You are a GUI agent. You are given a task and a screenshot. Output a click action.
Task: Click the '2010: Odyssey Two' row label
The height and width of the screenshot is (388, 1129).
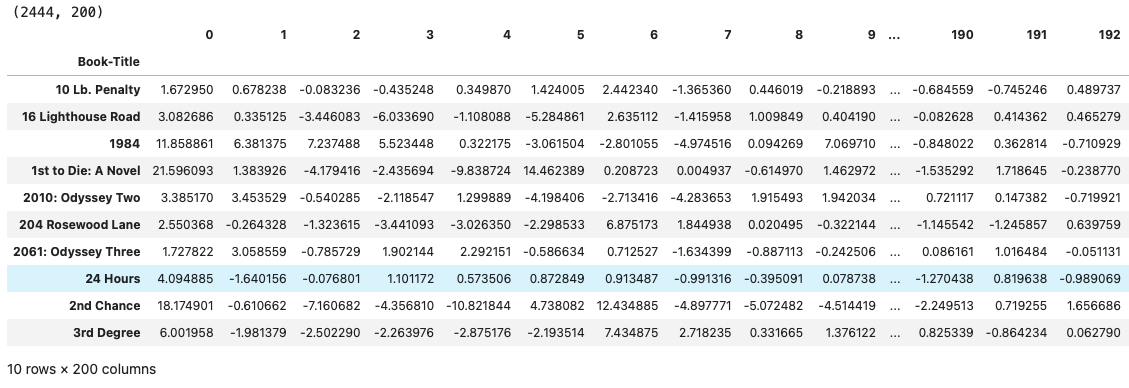tap(81, 198)
